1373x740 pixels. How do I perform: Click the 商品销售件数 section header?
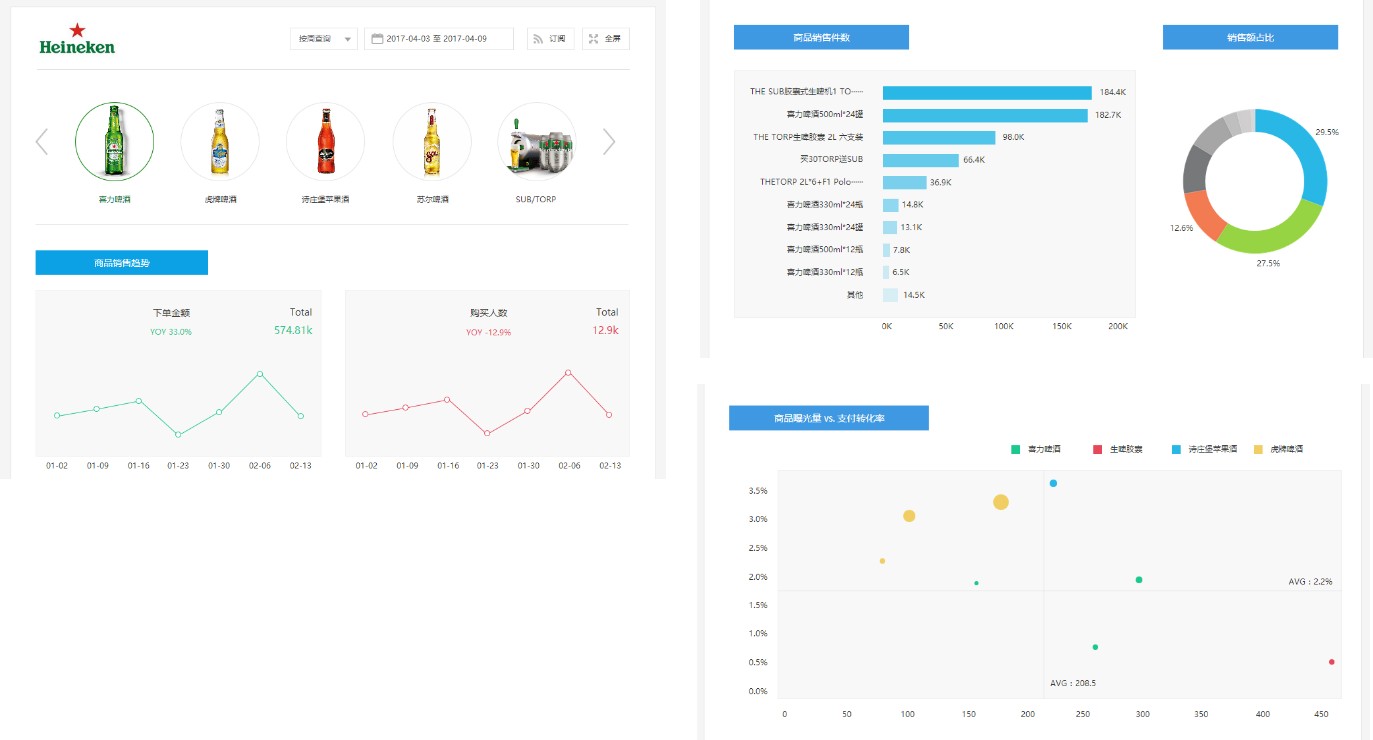(821, 37)
